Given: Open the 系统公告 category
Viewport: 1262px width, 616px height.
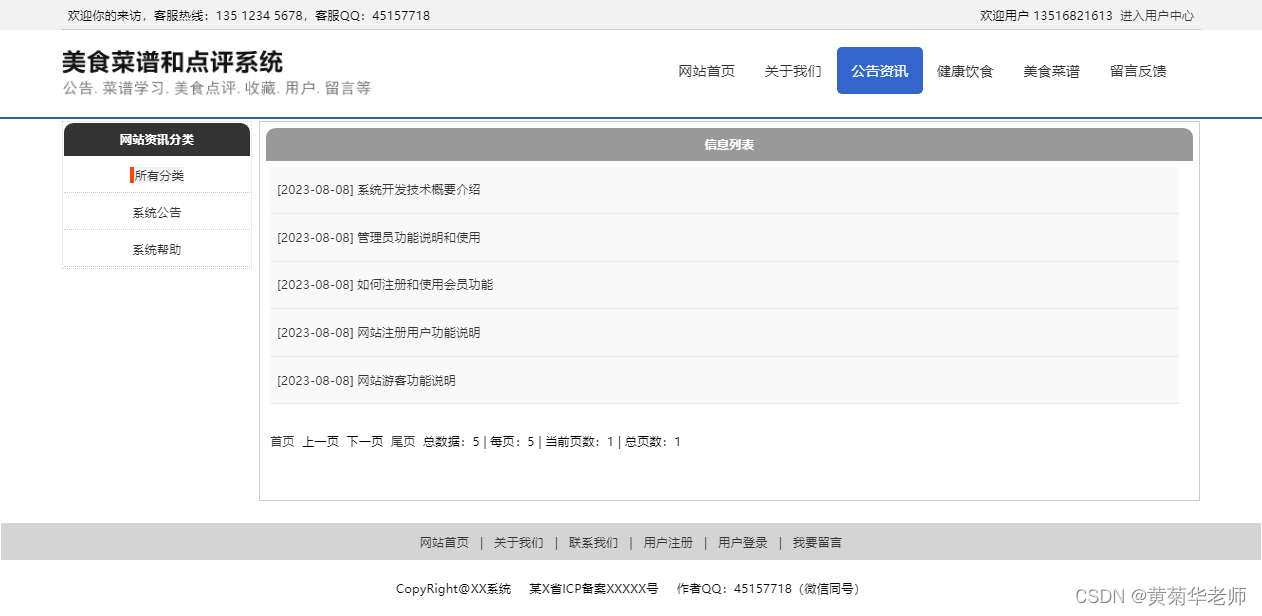Looking at the screenshot, I should (x=156, y=211).
